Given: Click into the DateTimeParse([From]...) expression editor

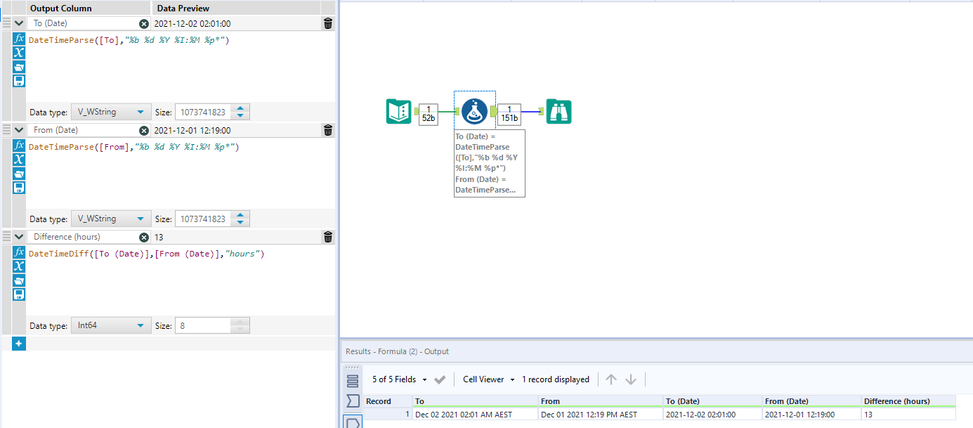Looking at the screenshot, I should click(x=180, y=173).
